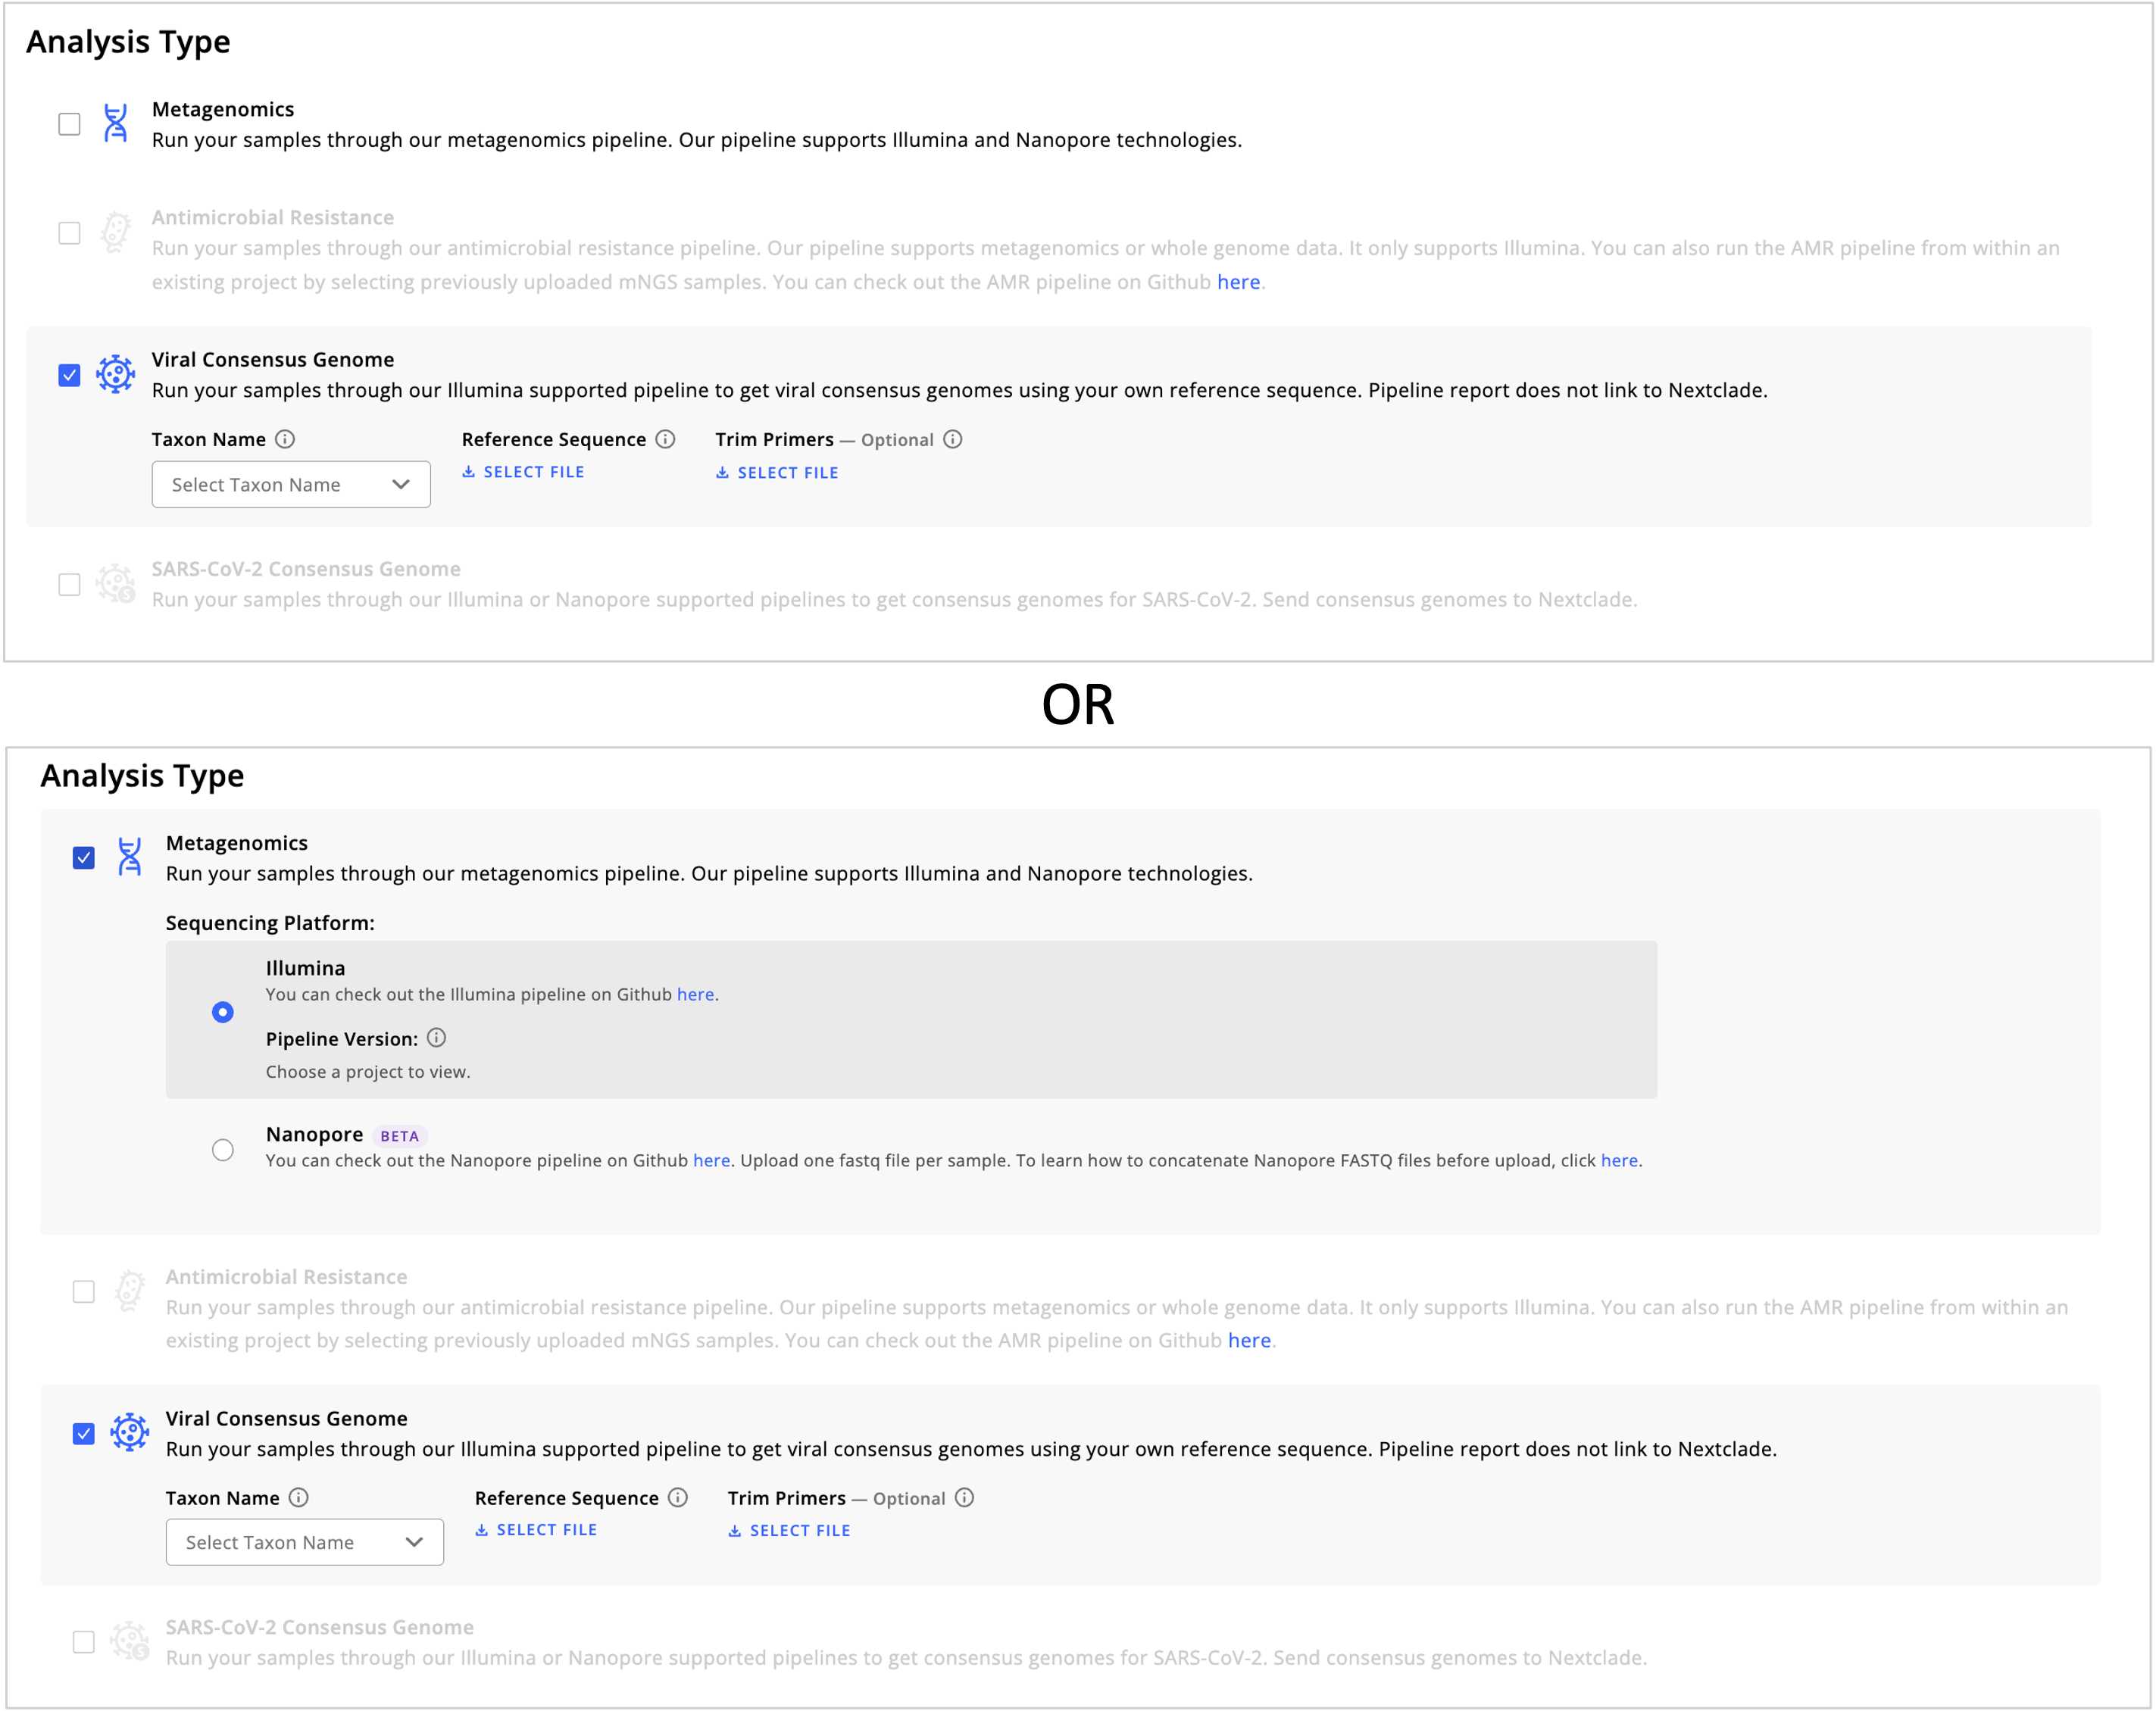Open Nanopore pipeline Github 'here' link

711,1160
